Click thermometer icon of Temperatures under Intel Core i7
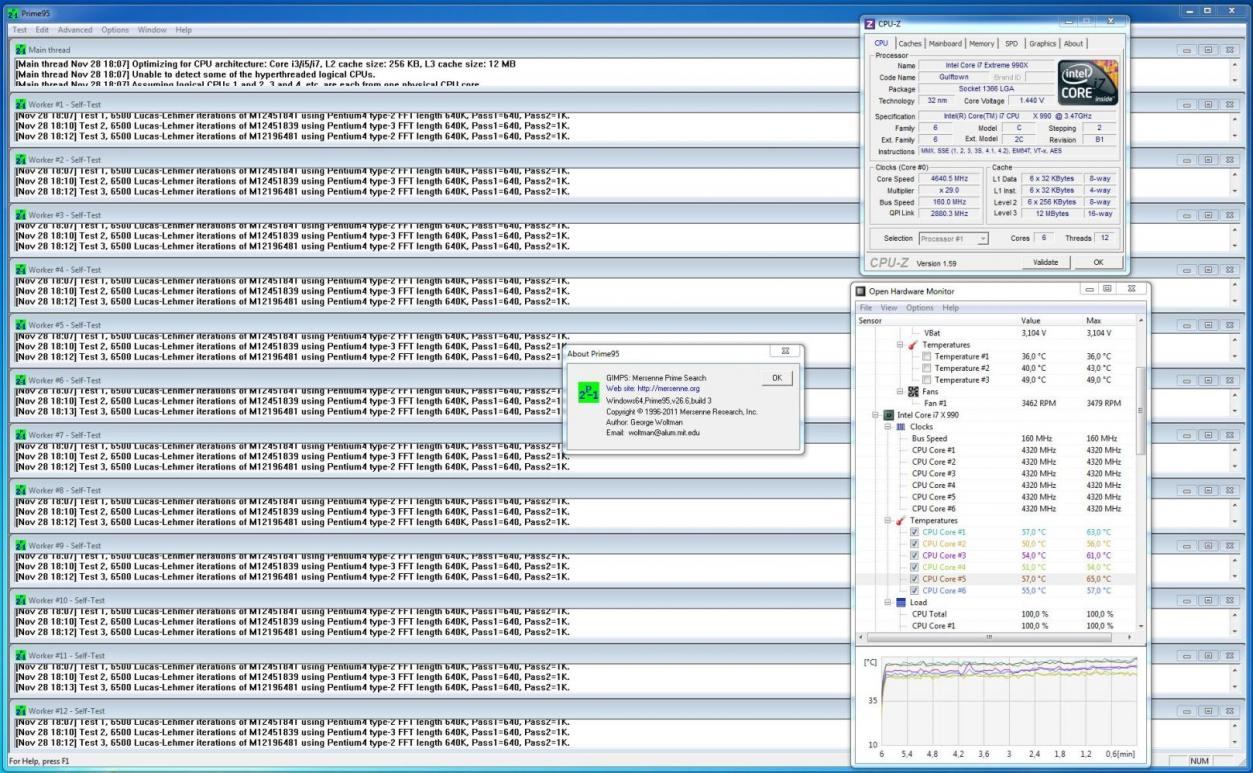 pyautogui.click(x=901, y=520)
